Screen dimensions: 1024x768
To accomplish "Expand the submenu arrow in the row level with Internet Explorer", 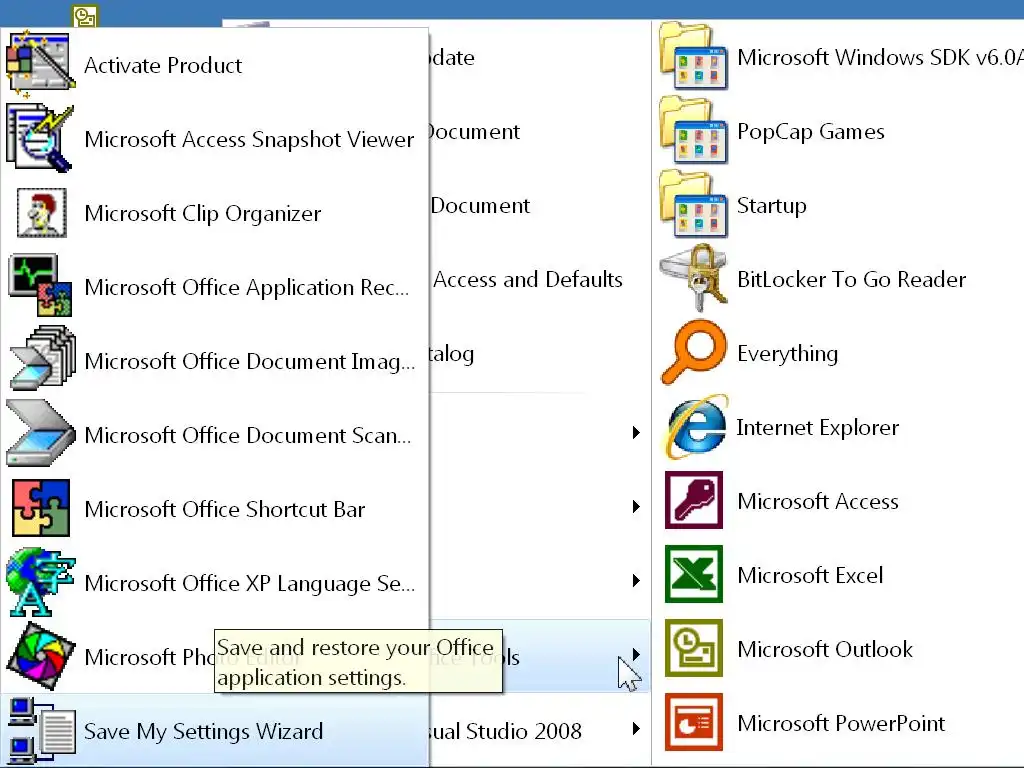I will [x=636, y=432].
